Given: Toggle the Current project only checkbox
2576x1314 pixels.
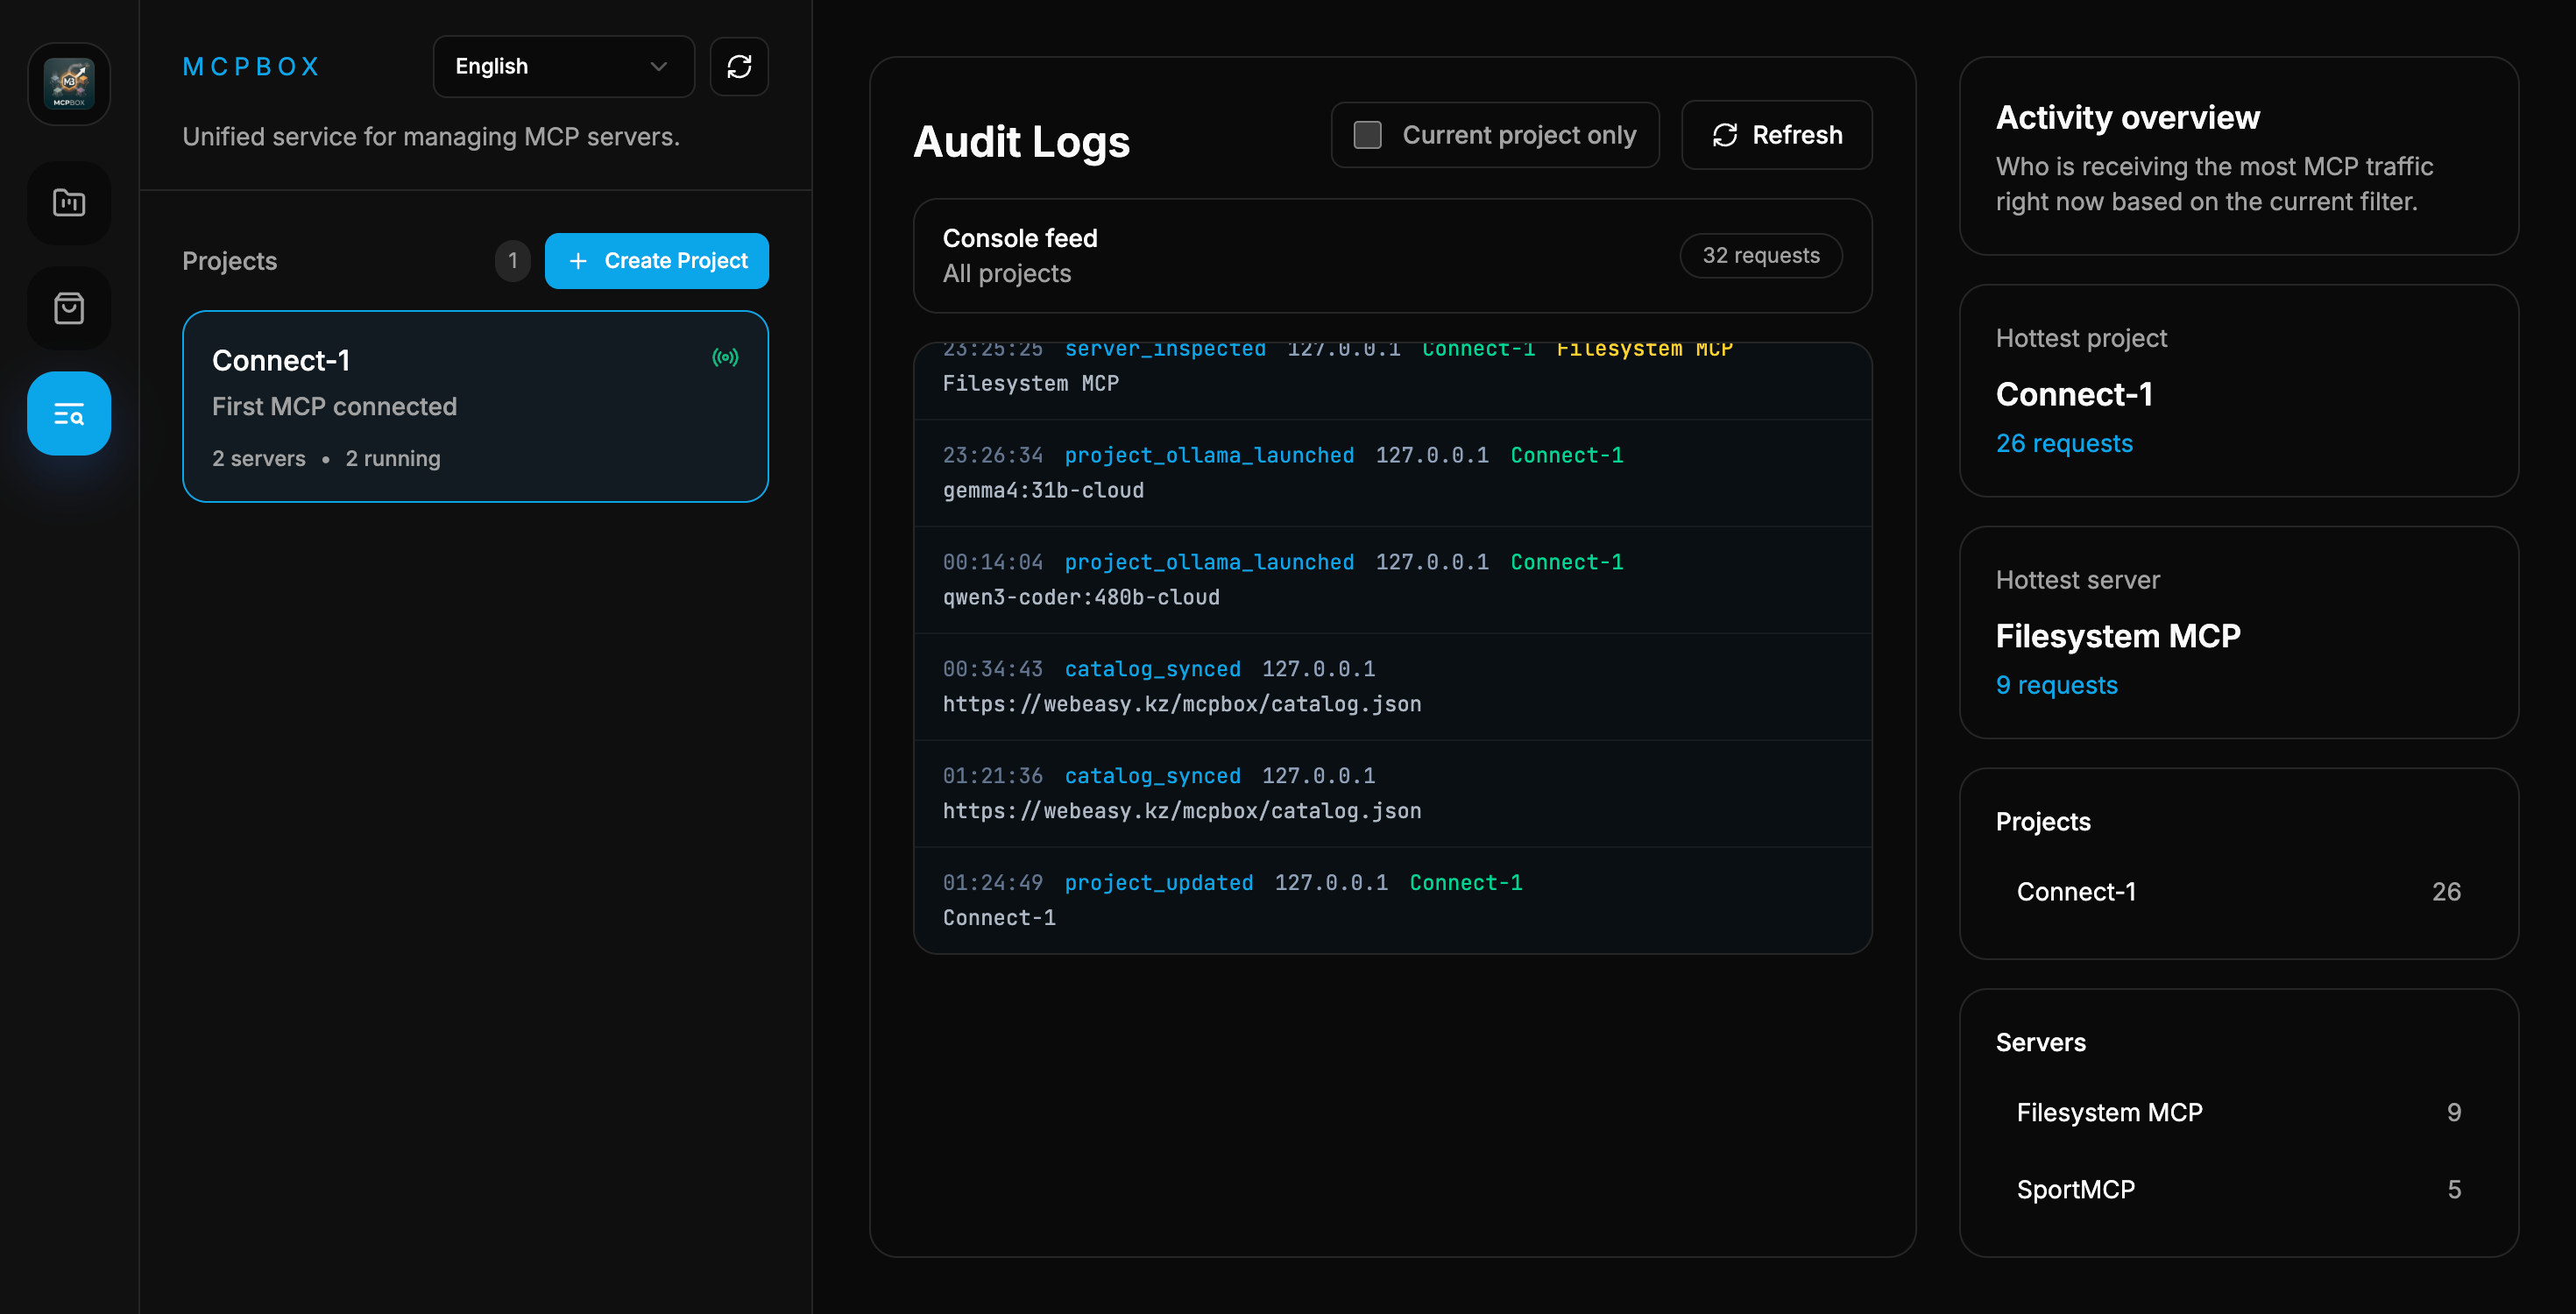Looking at the screenshot, I should click(x=1367, y=135).
